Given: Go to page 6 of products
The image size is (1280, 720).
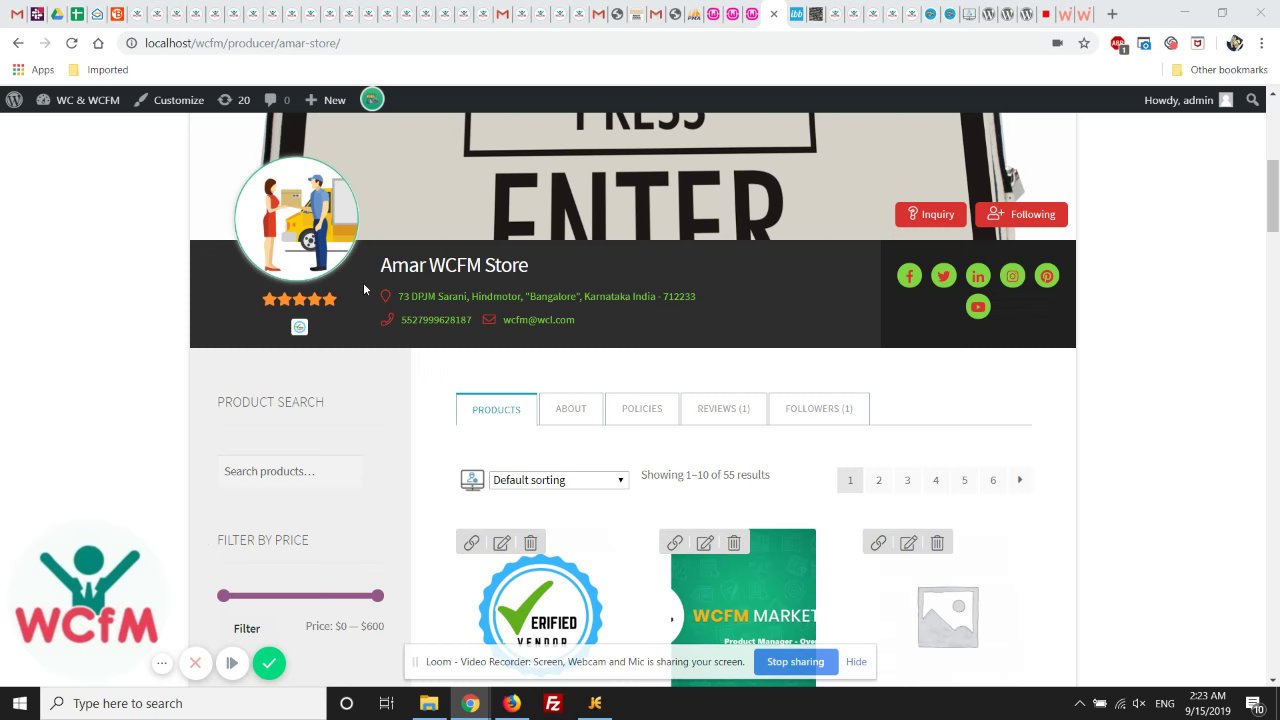Looking at the screenshot, I should (993, 480).
